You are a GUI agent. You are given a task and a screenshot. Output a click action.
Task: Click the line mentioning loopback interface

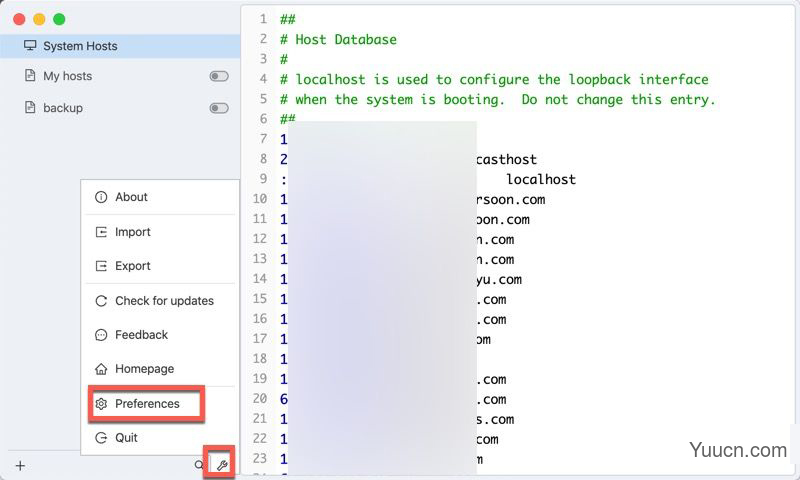tap(494, 80)
